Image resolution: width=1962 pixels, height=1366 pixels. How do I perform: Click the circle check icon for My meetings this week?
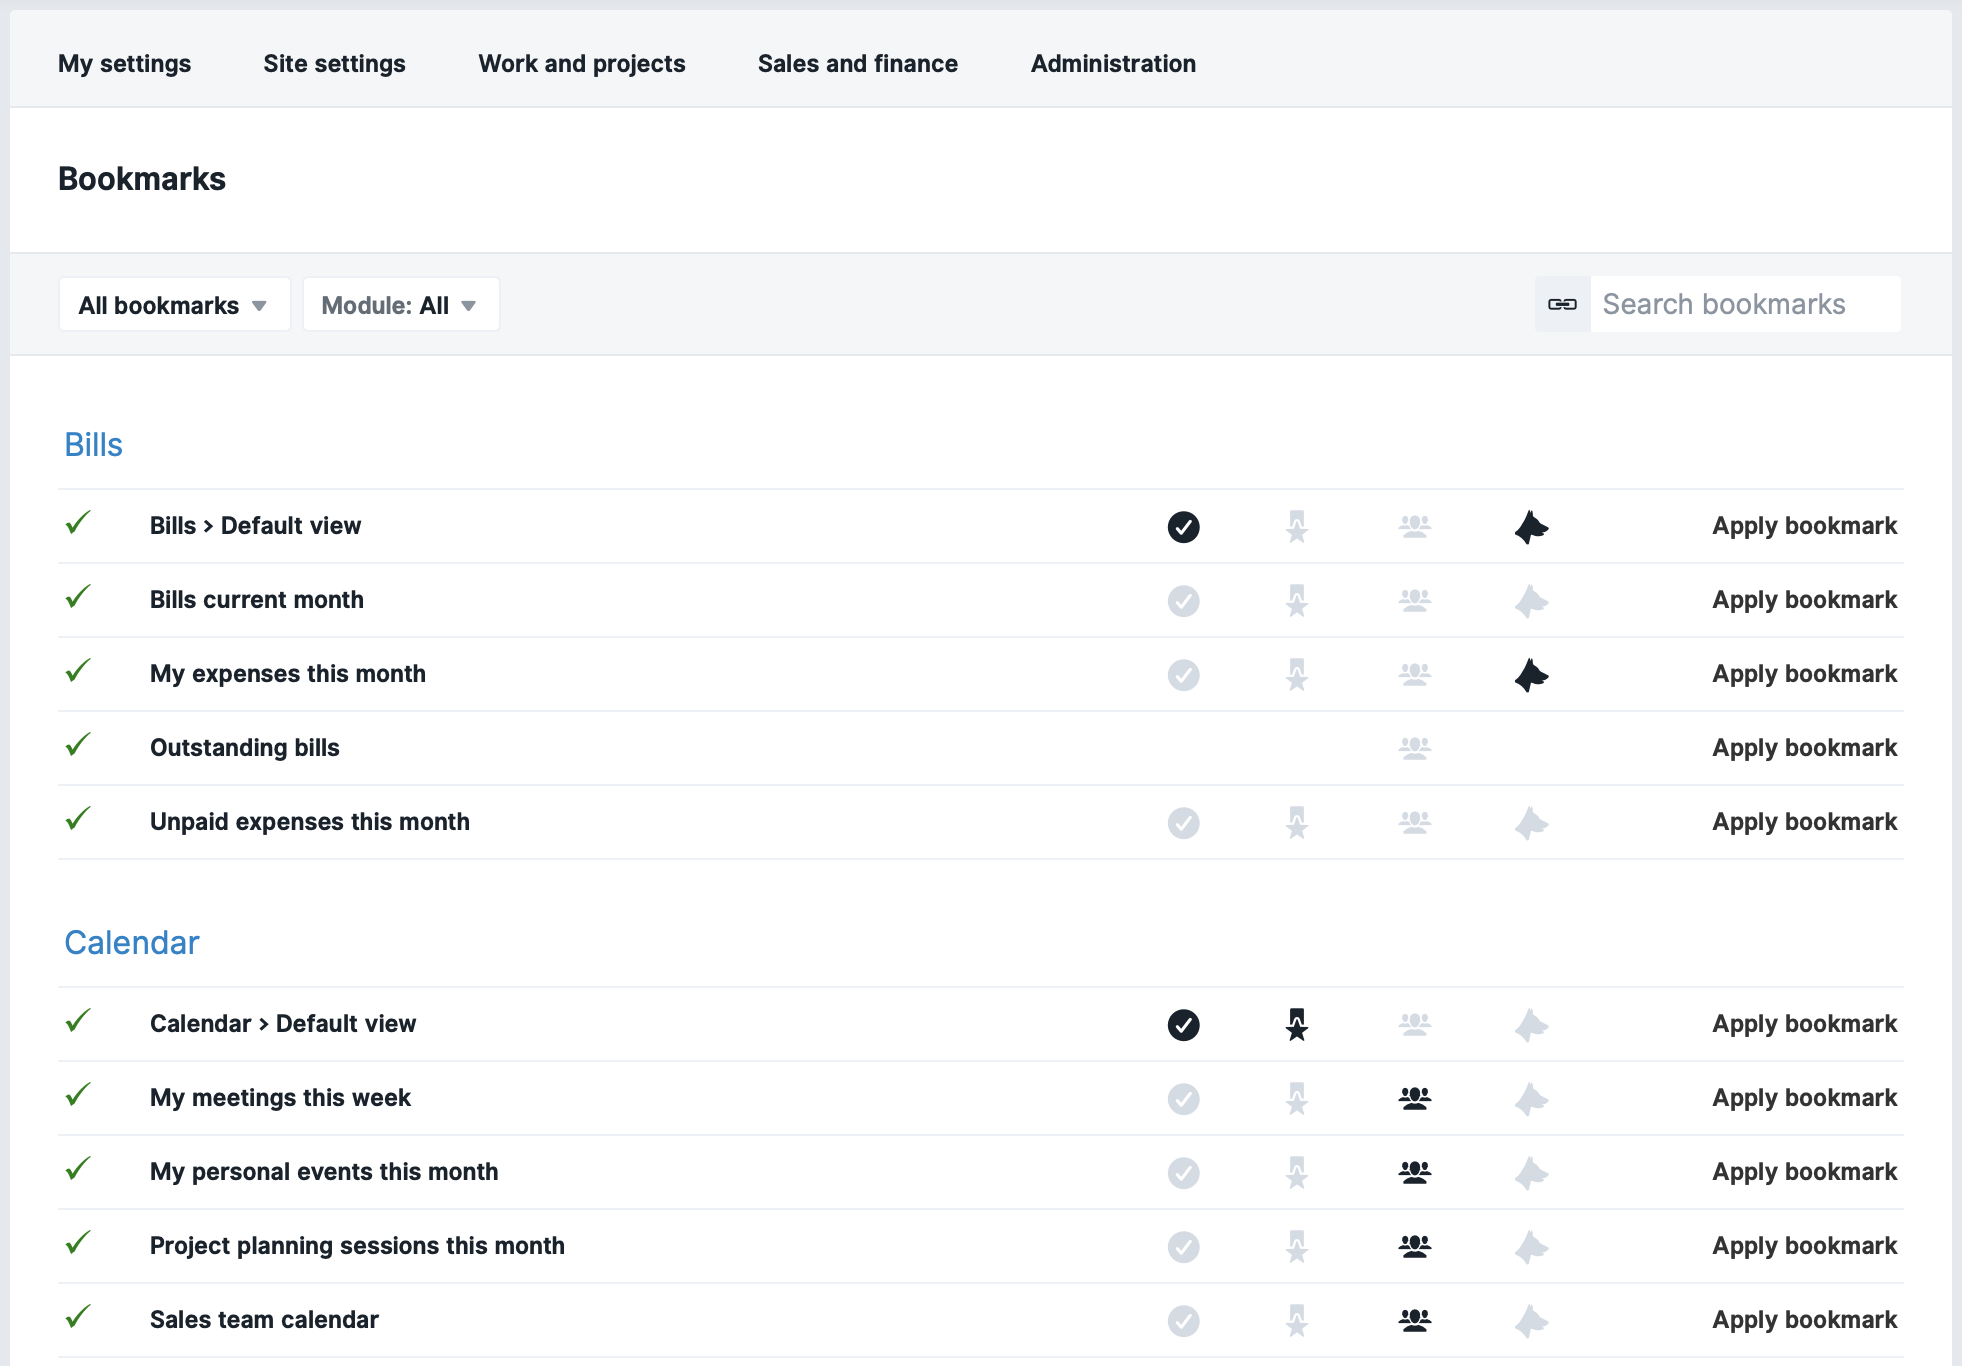click(1183, 1098)
